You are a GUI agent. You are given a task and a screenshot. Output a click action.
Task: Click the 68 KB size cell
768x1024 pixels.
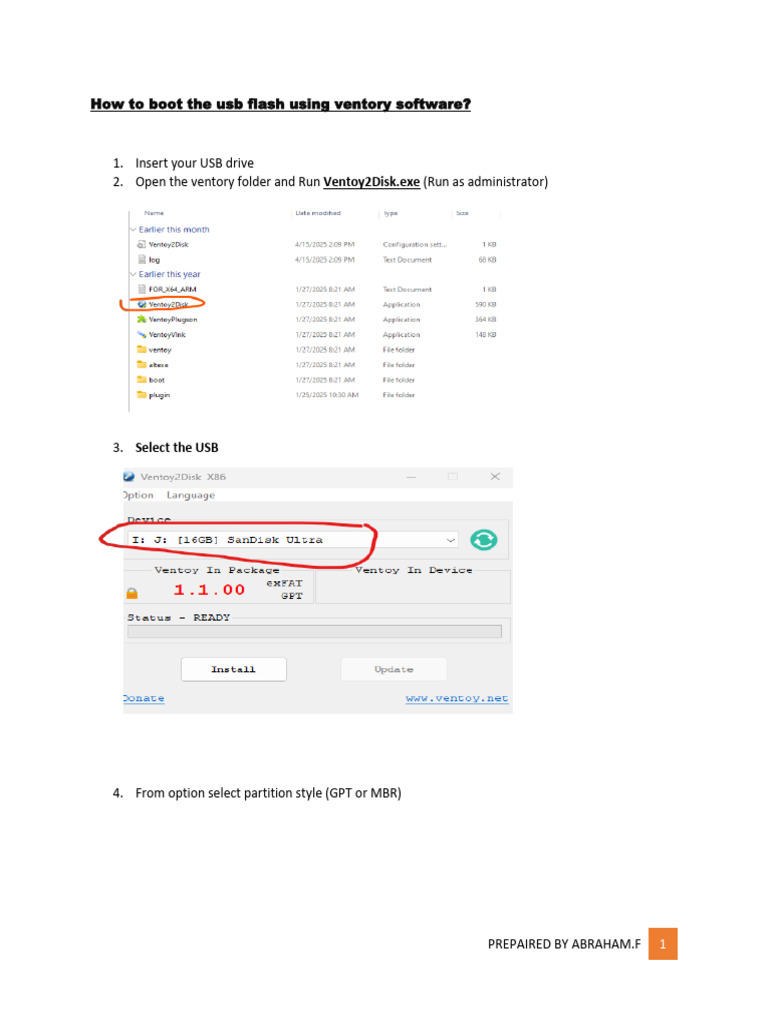[x=487, y=259]
